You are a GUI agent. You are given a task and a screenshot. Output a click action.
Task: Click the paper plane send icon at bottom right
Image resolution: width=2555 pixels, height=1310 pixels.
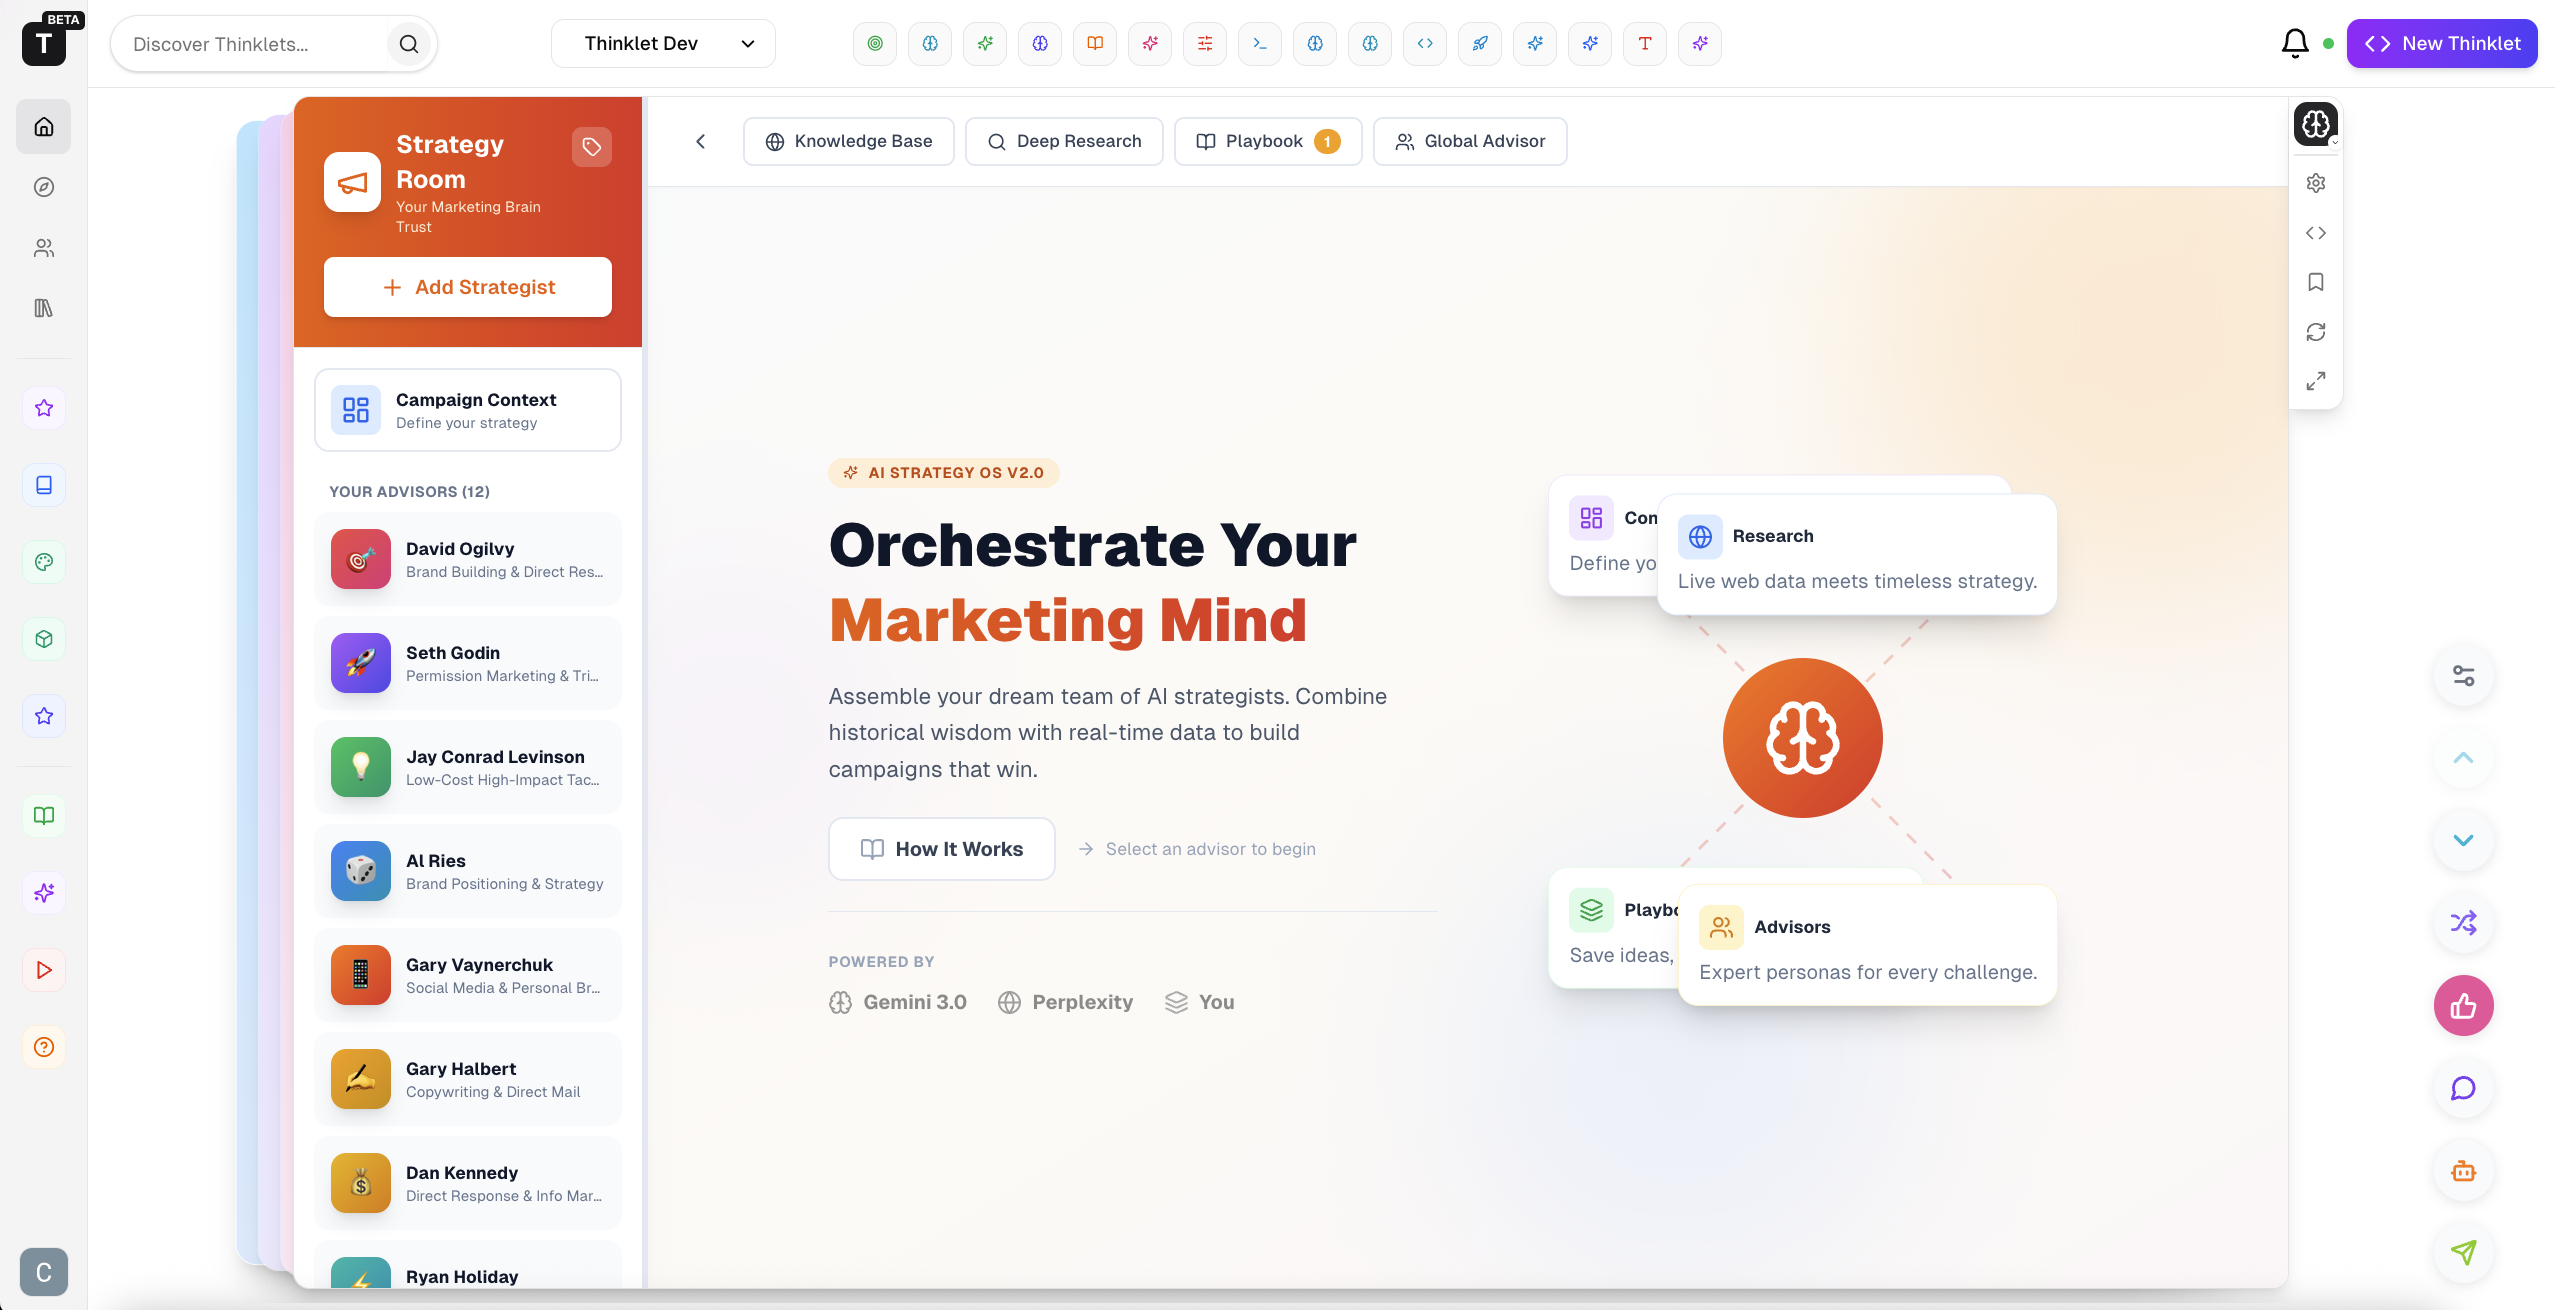2463,1252
